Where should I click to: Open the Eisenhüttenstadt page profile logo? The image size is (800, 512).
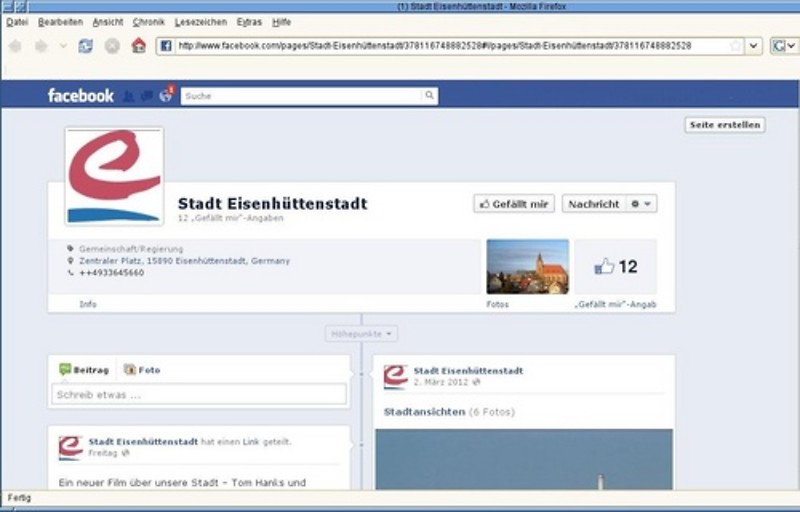pyautogui.click(x=114, y=176)
